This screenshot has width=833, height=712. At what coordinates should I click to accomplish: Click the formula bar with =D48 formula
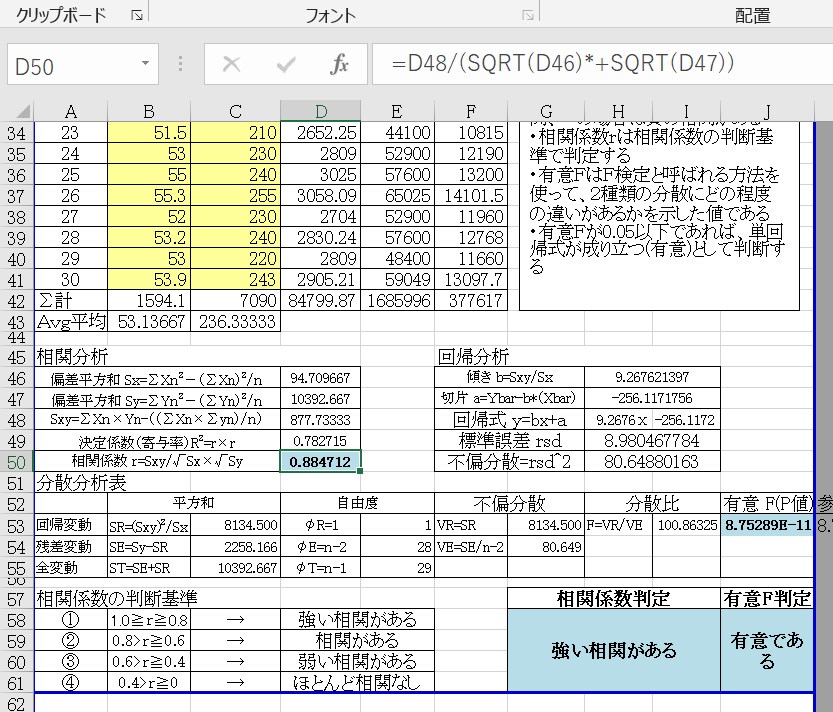click(x=602, y=64)
